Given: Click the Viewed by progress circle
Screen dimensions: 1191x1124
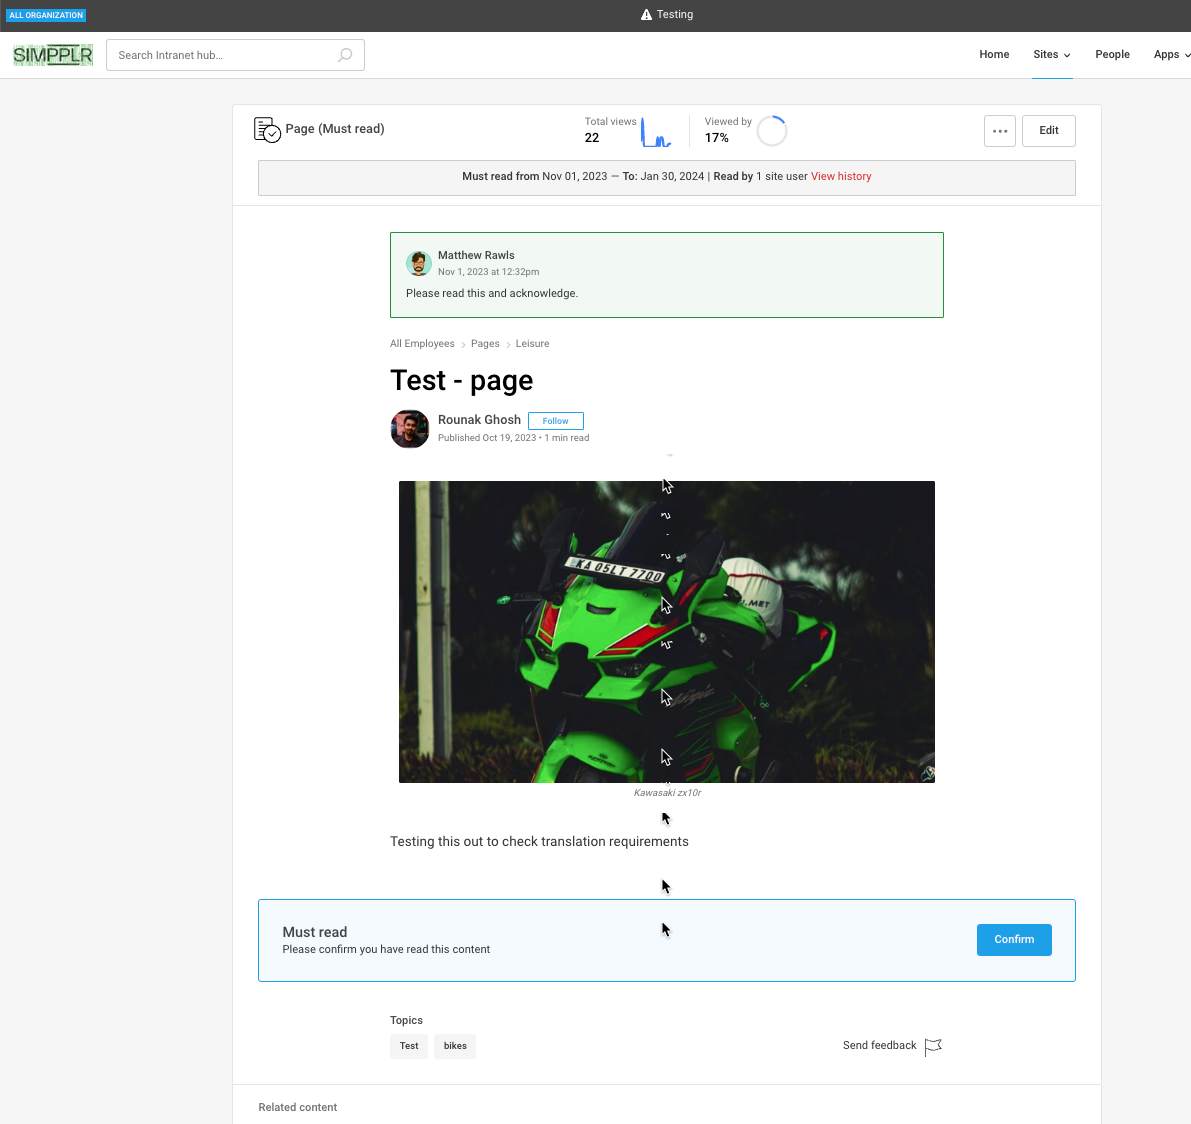Looking at the screenshot, I should click(x=772, y=131).
